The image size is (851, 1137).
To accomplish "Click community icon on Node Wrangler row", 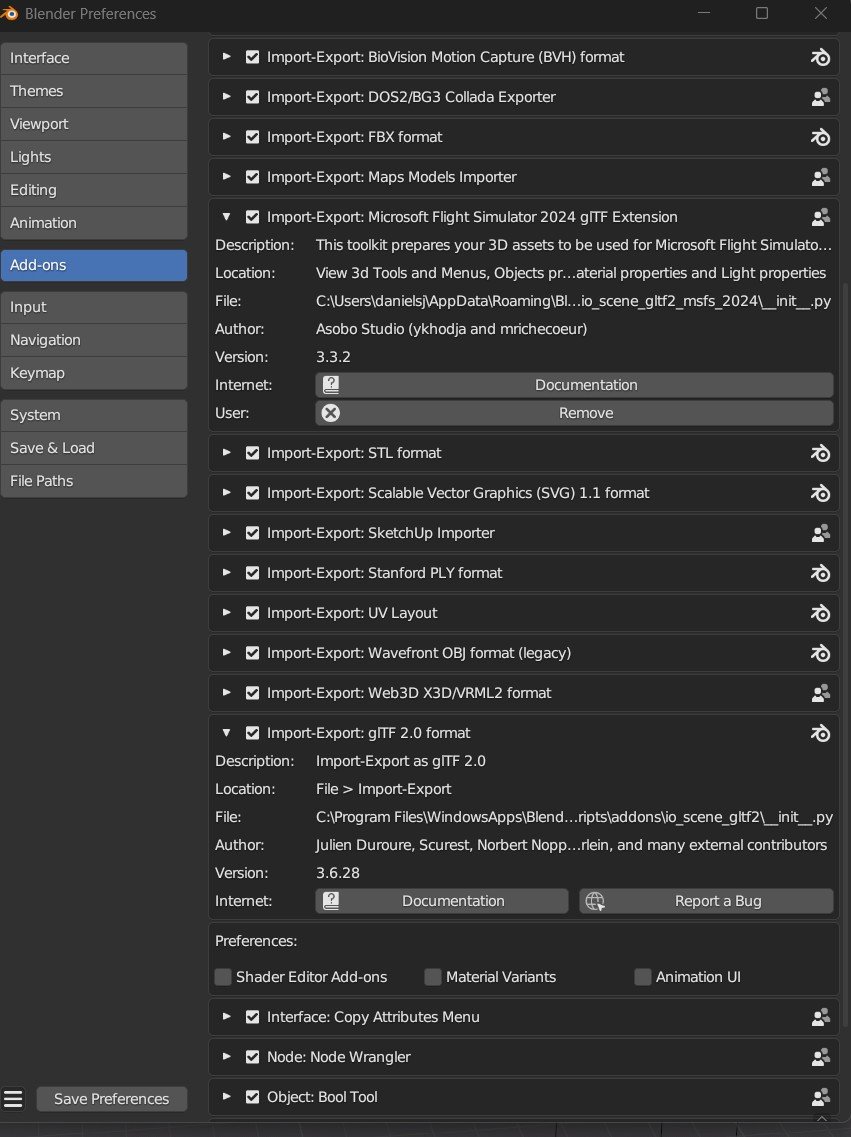I will 820,1057.
